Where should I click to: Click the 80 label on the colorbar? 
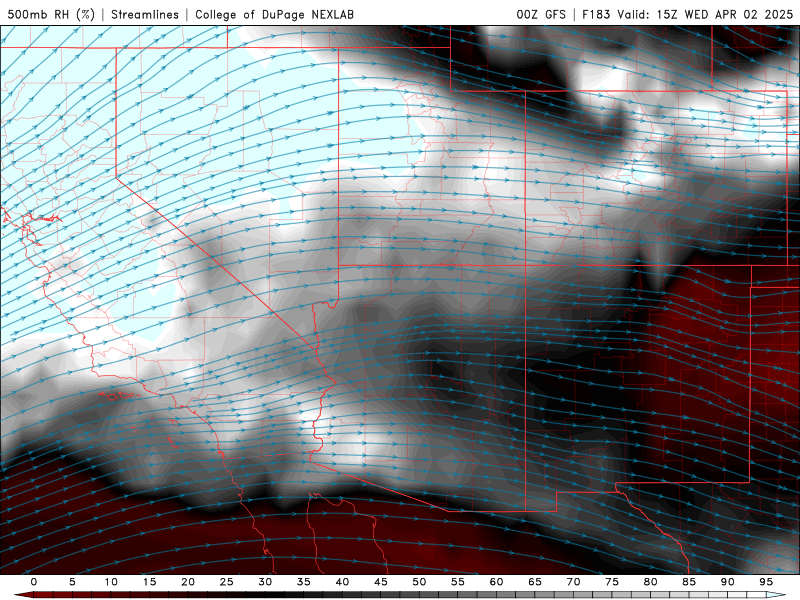tap(650, 582)
